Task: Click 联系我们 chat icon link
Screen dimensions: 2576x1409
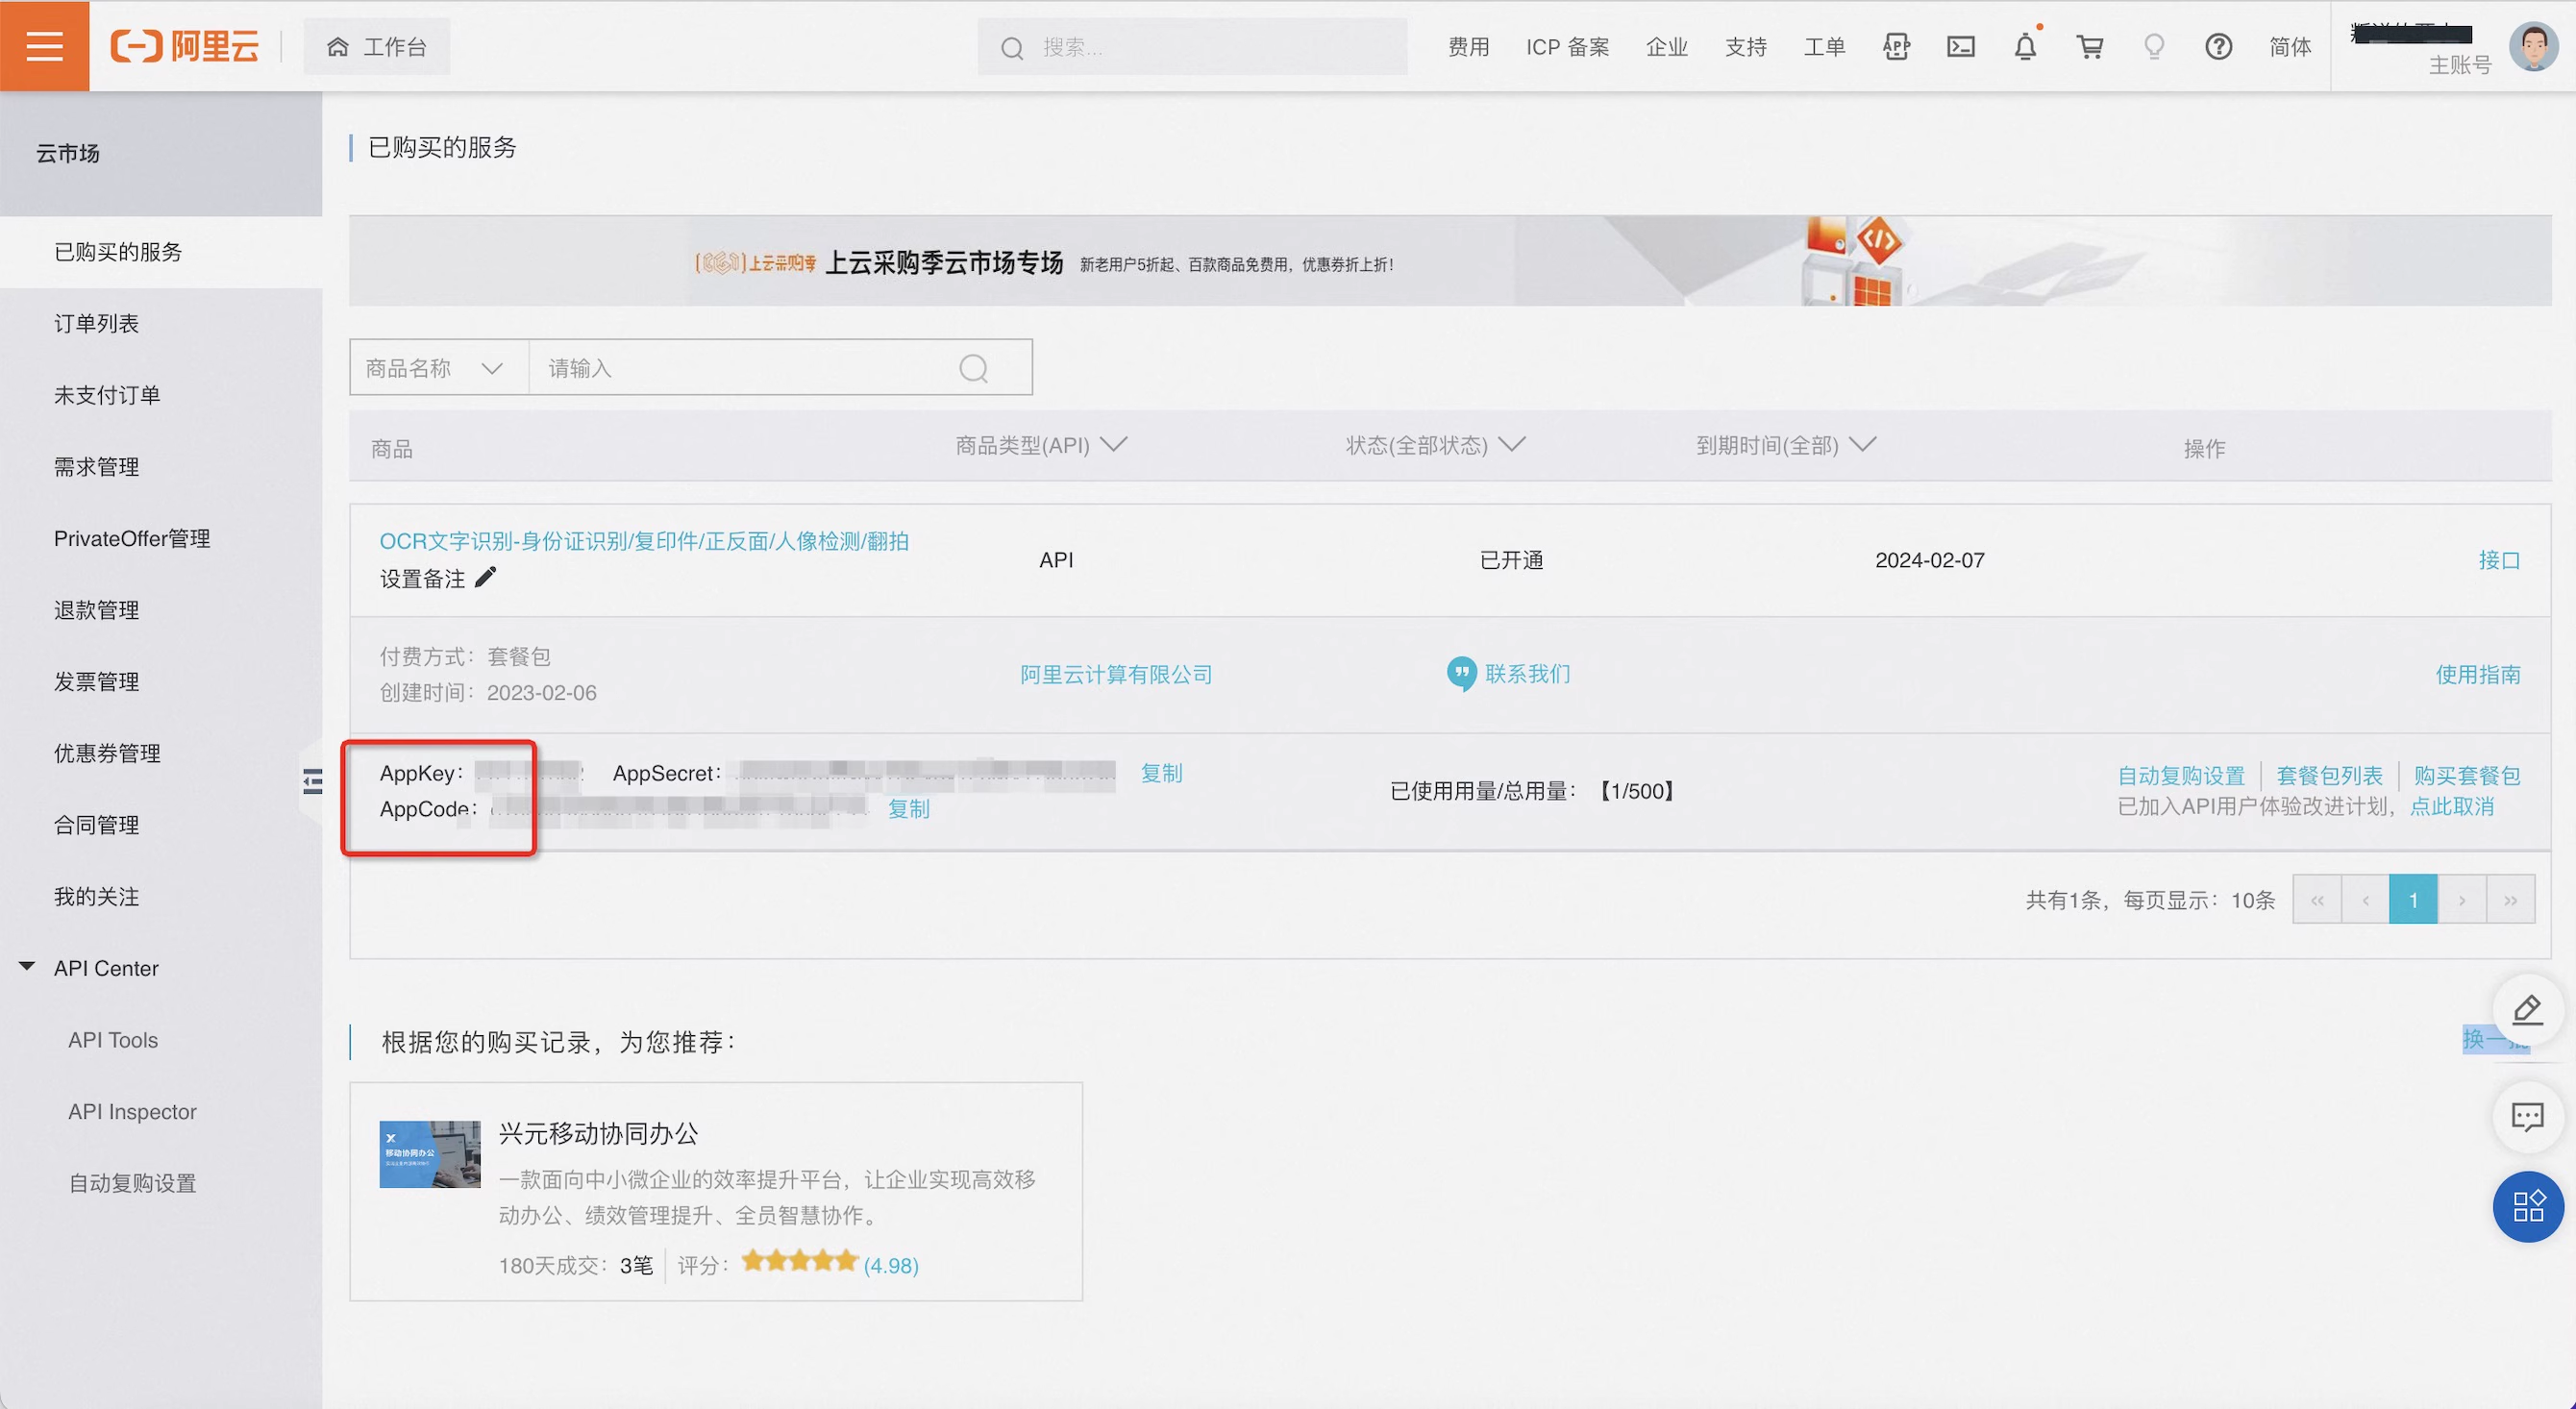Action: point(1509,674)
